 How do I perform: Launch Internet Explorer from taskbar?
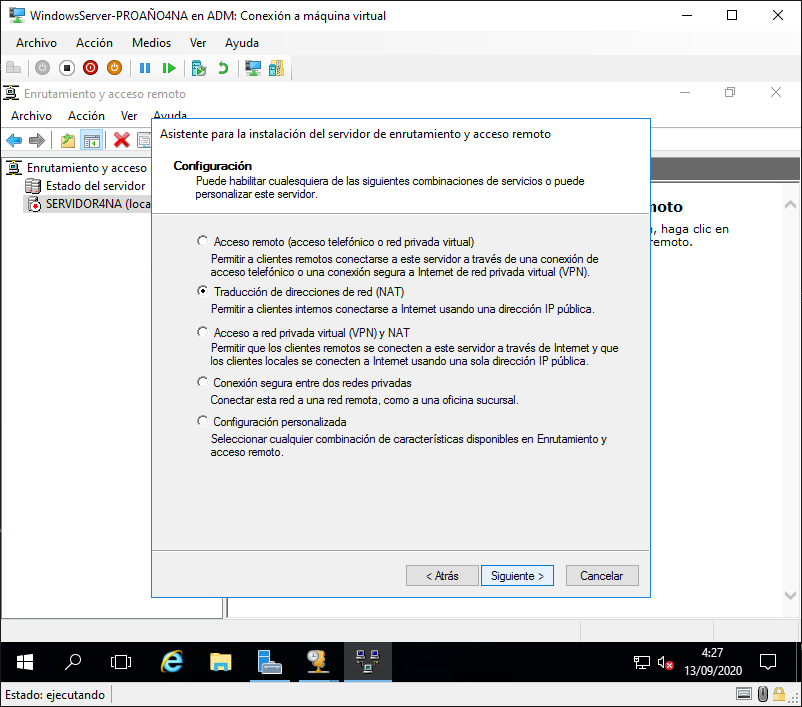click(x=172, y=662)
